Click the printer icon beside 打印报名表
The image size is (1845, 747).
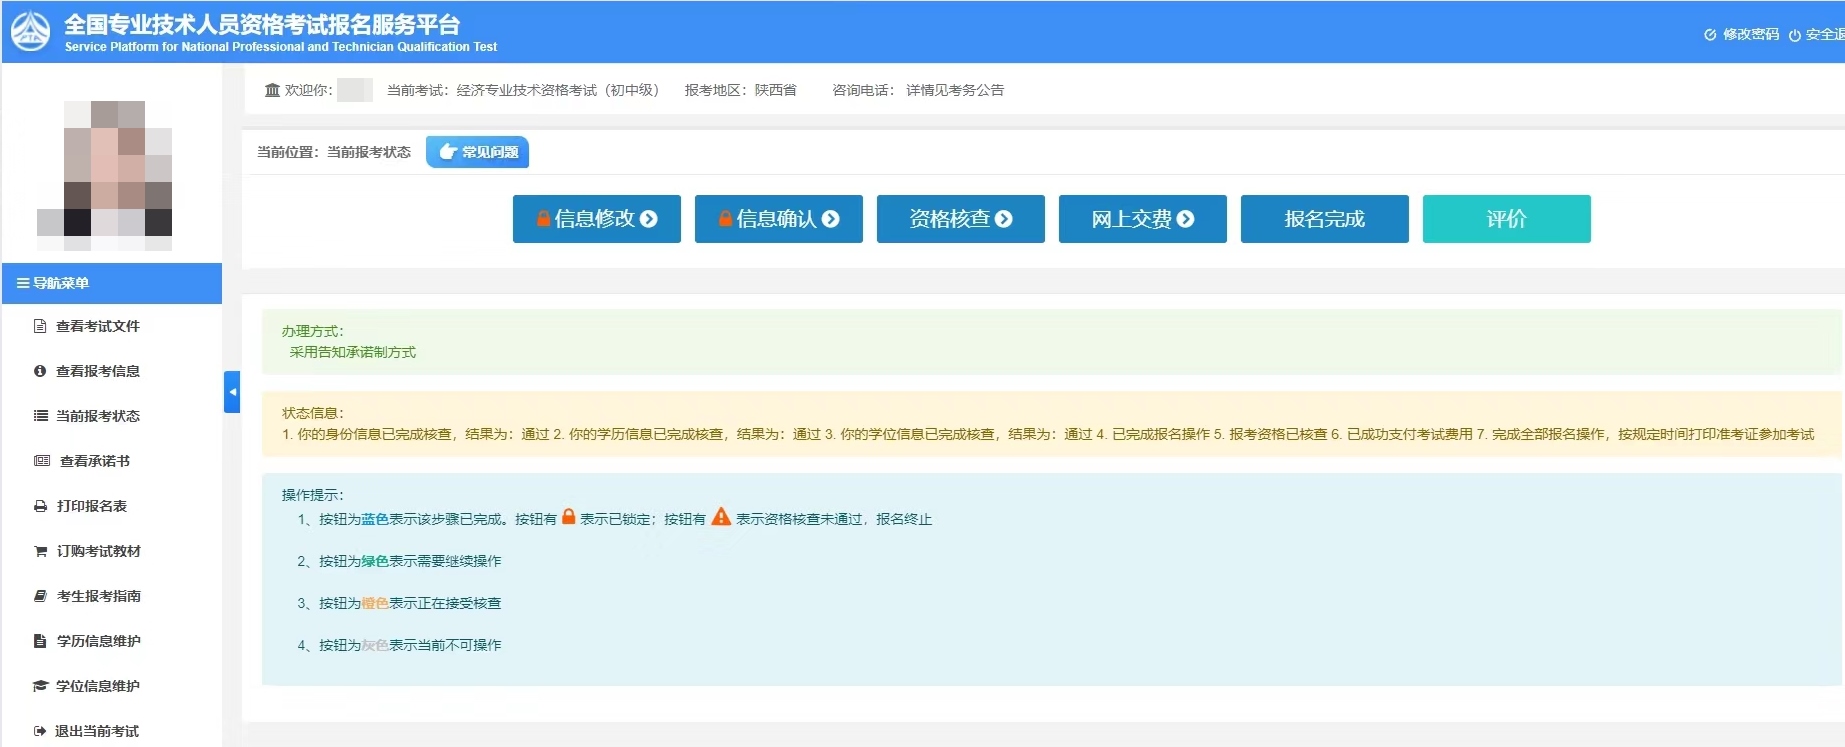coord(40,506)
